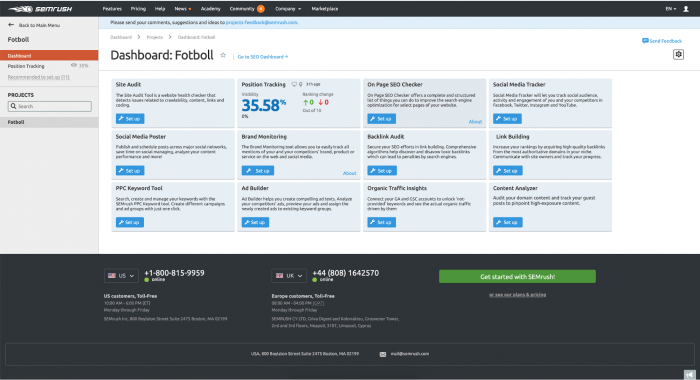The height and width of the screenshot is (380, 700).
Task: Click Get started with SEMrush button
Action: click(517, 276)
